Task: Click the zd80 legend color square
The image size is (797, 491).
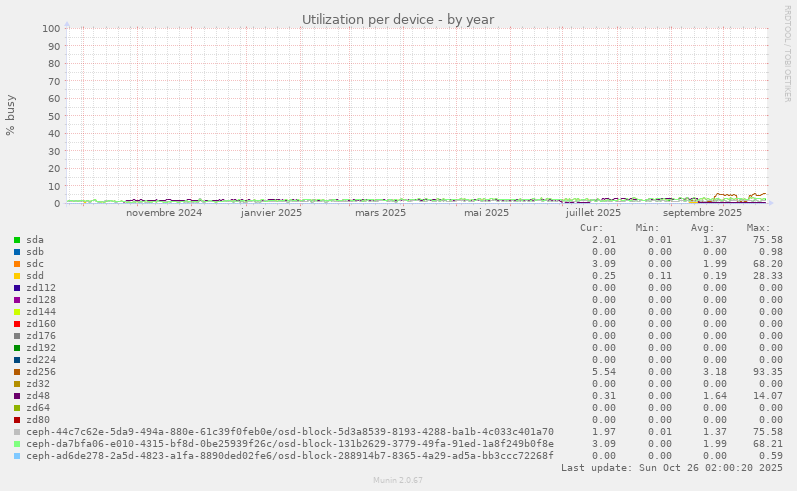Action: (x=17, y=420)
